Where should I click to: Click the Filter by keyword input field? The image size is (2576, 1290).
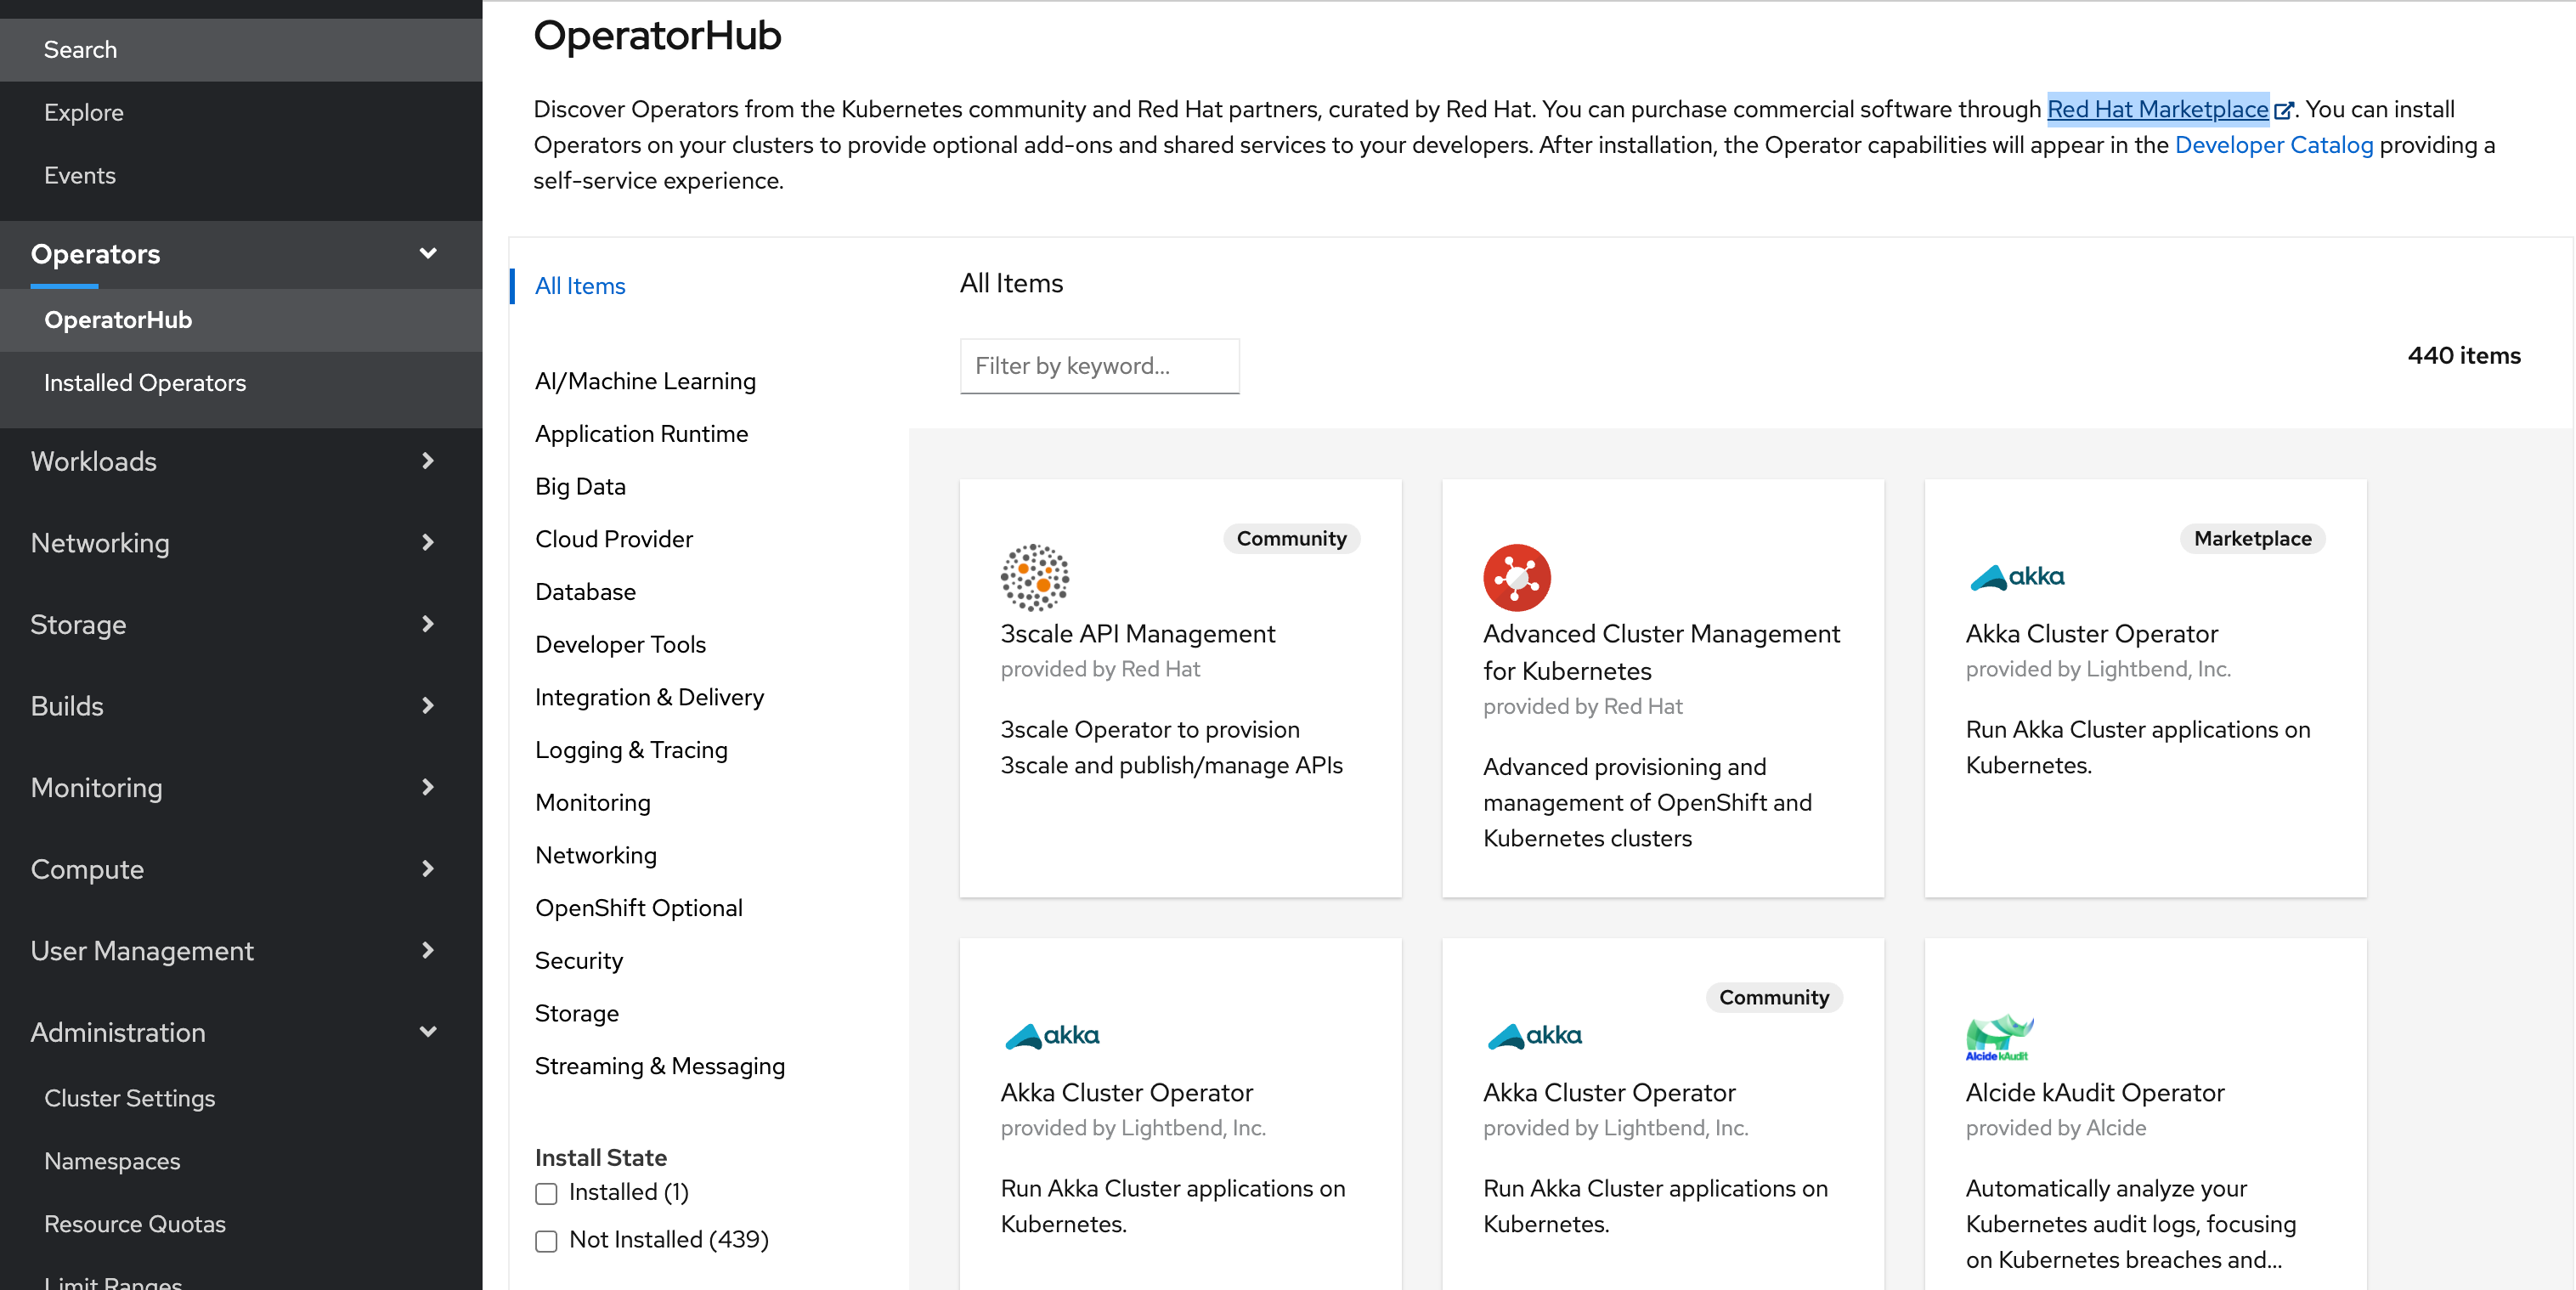pos(1099,366)
